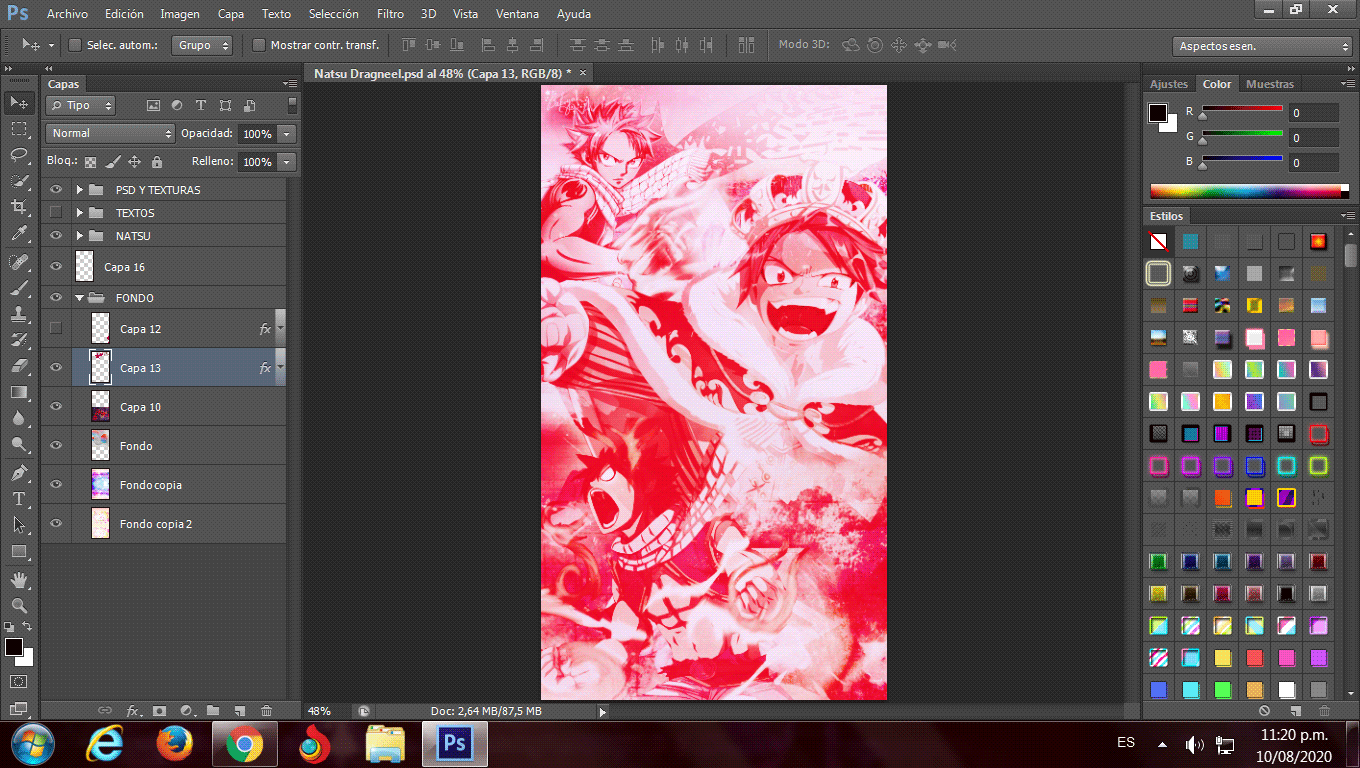Hide layer Capa 16

(56, 267)
